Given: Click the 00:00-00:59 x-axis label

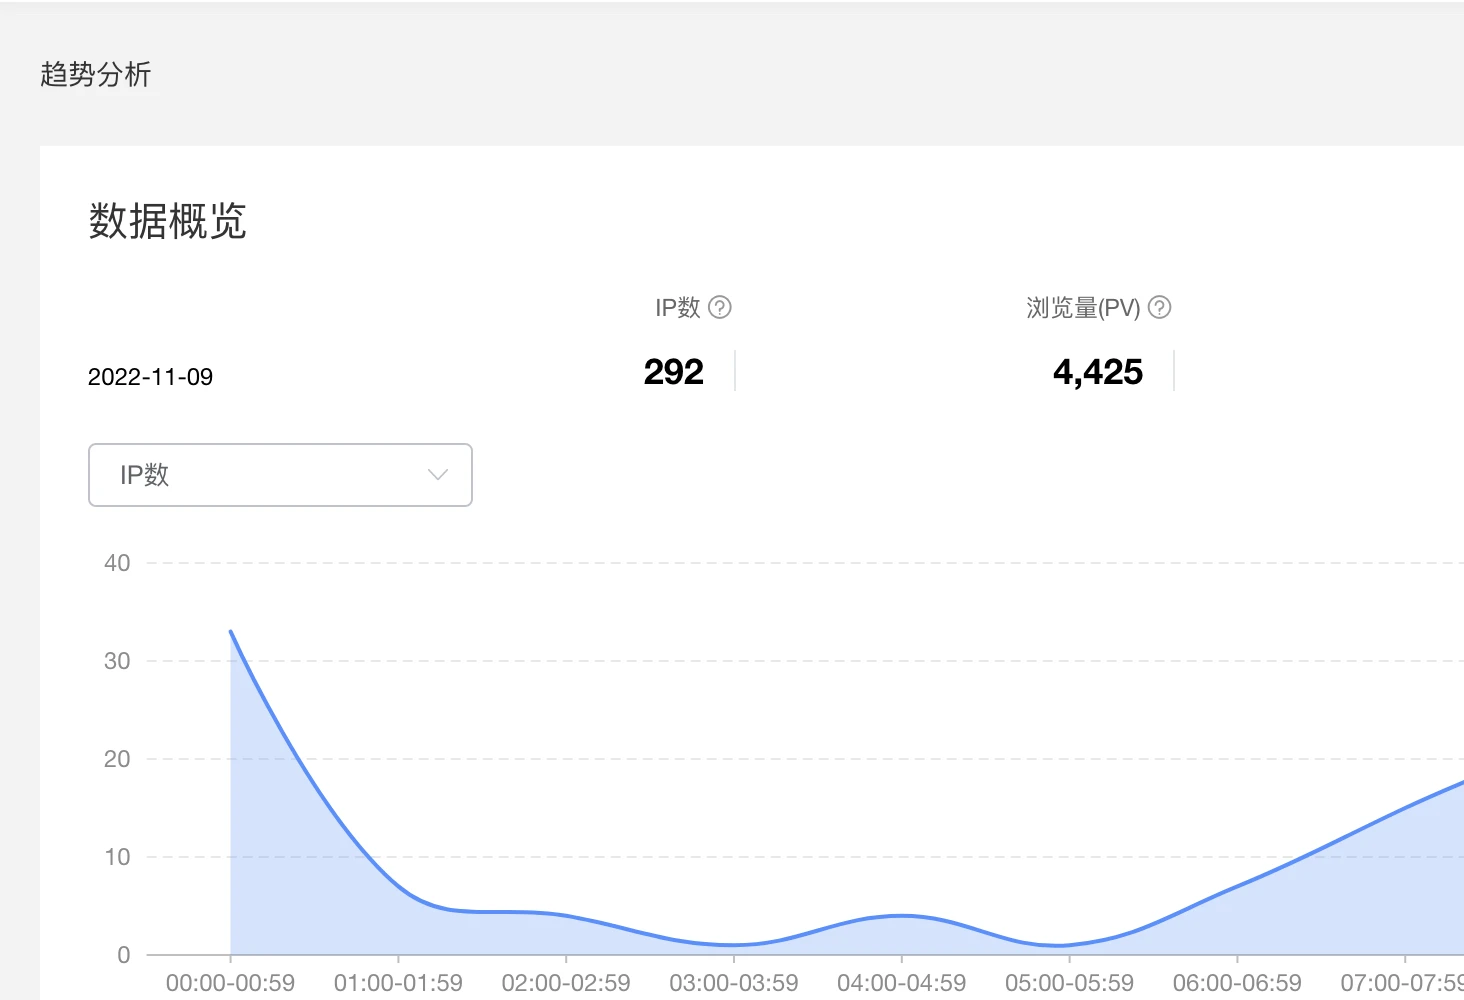Looking at the screenshot, I should tap(230, 983).
